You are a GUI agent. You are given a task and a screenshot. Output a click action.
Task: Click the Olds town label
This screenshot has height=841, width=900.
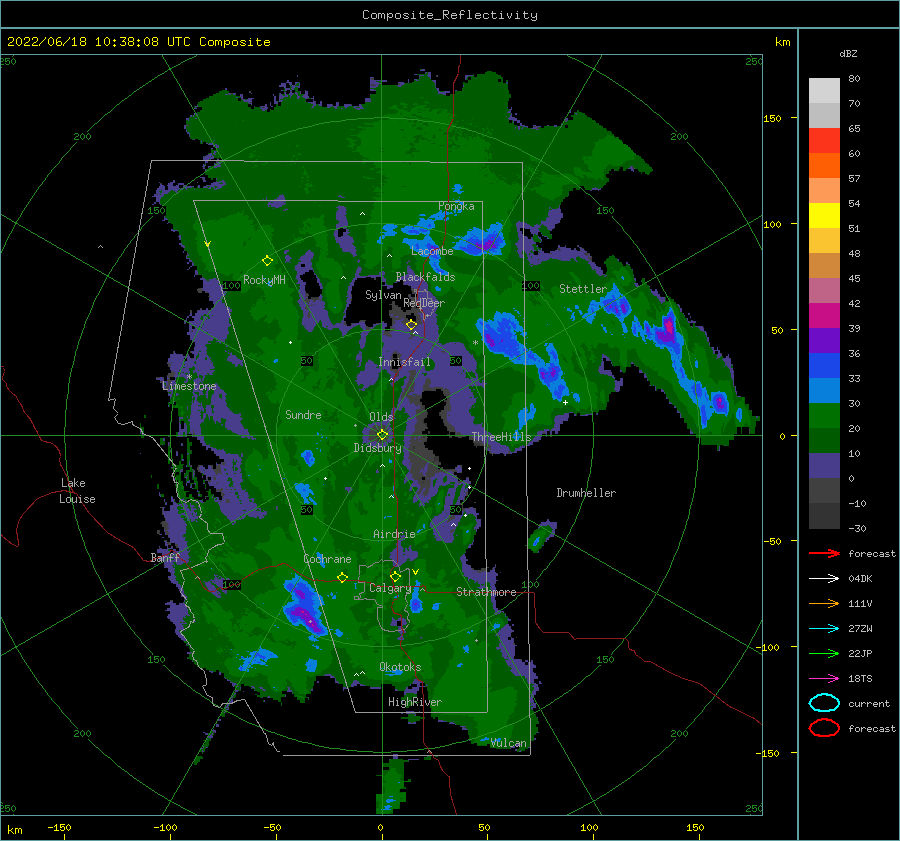(381, 417)
